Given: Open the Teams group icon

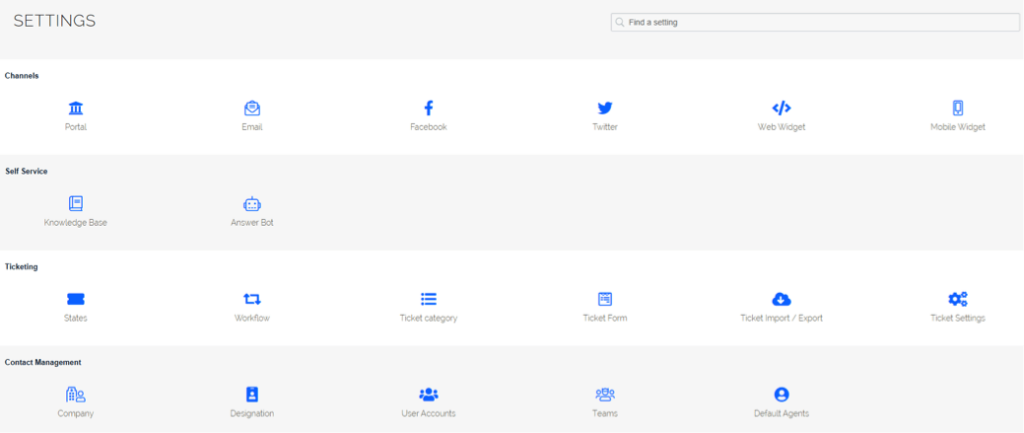Looking at the screenshot, I should pos(605,394).
